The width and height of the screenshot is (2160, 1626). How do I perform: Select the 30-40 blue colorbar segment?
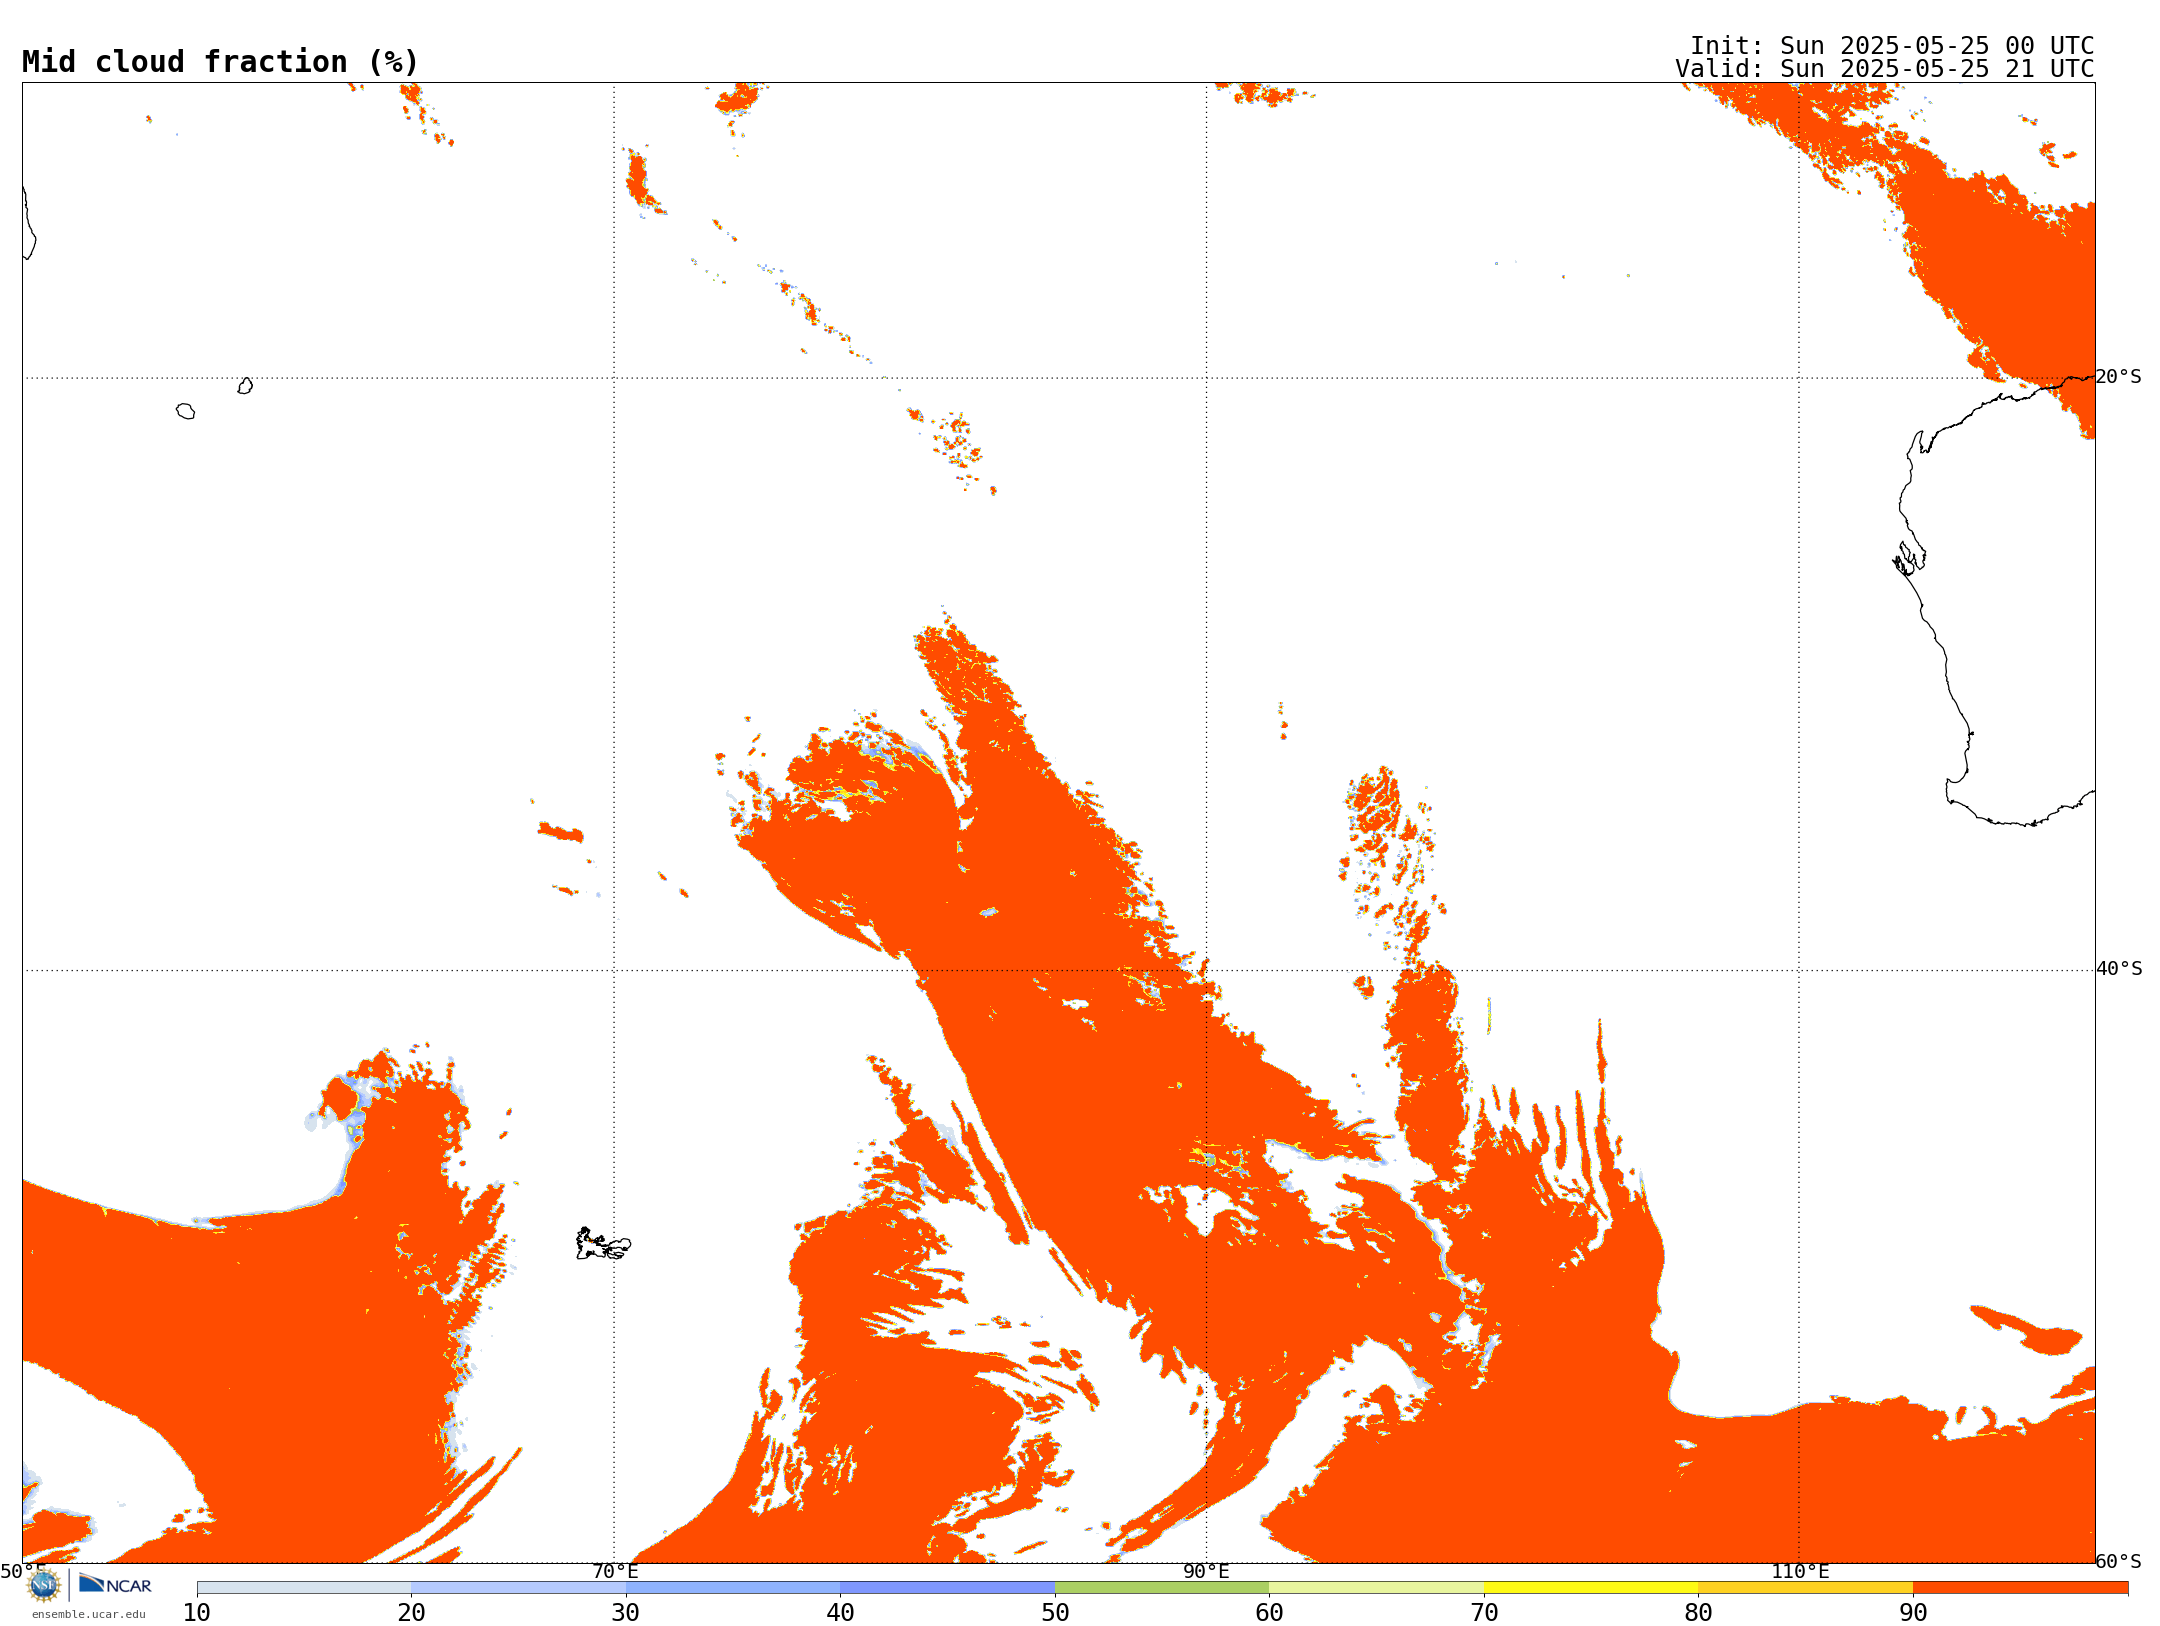pos(733,1588)
